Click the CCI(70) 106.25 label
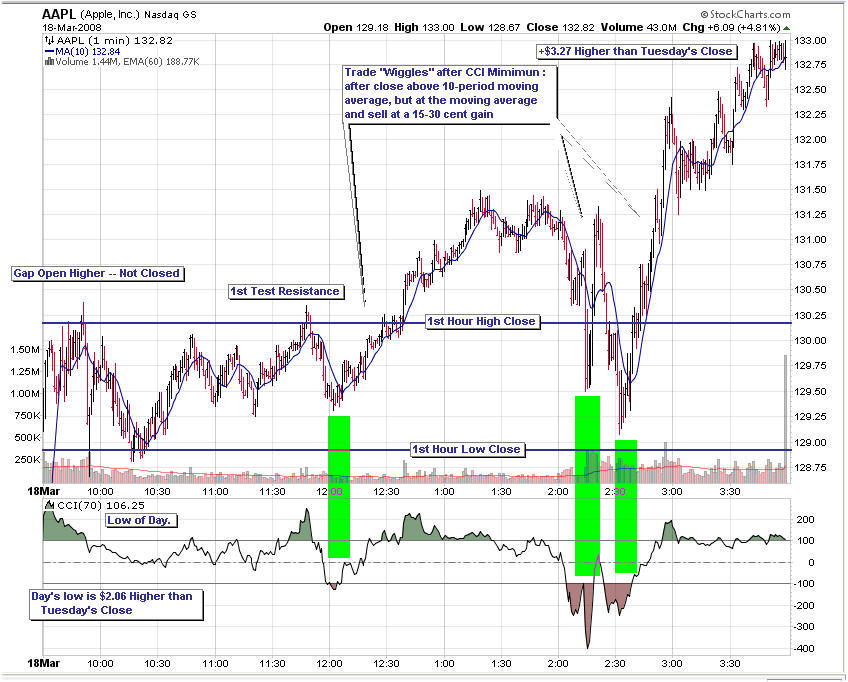Viewport: 848px width, 682px height. point(101,505)
